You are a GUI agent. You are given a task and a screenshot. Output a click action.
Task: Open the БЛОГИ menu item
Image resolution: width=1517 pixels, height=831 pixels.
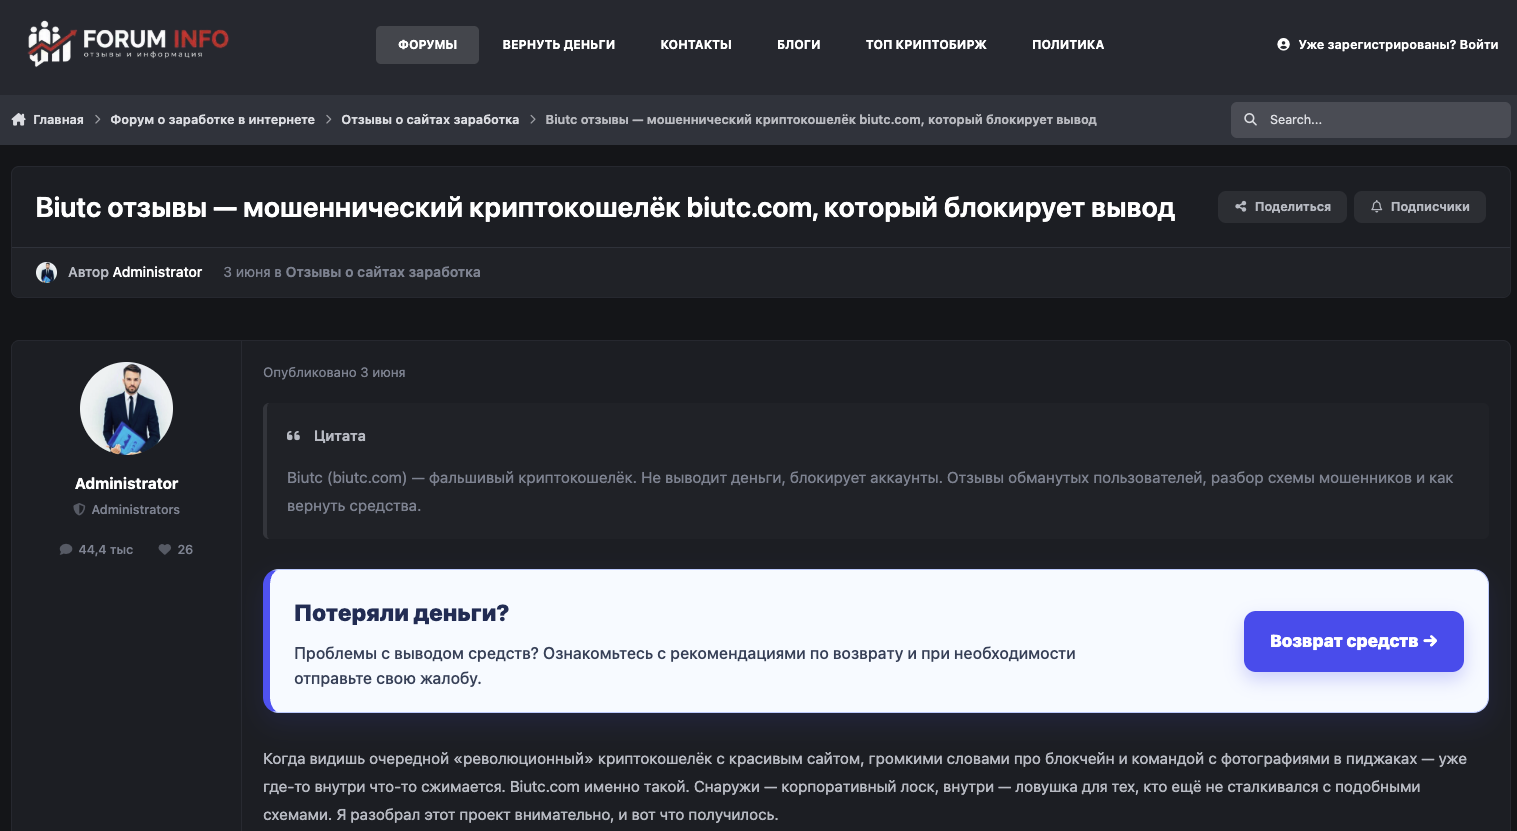click(x=799, y=45)
